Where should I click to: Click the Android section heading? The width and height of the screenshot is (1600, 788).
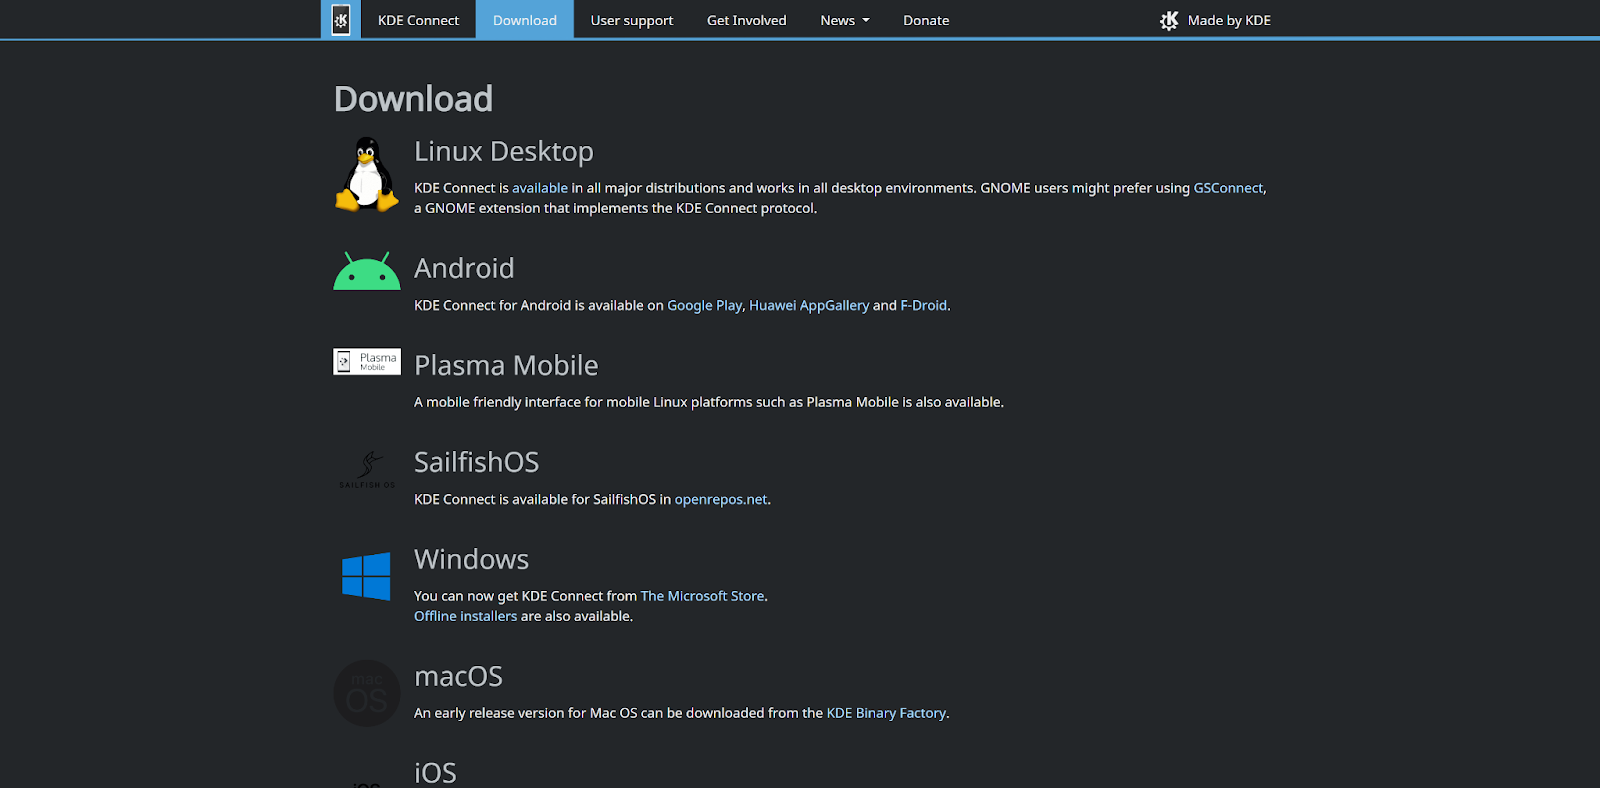[x=464, y=268]
